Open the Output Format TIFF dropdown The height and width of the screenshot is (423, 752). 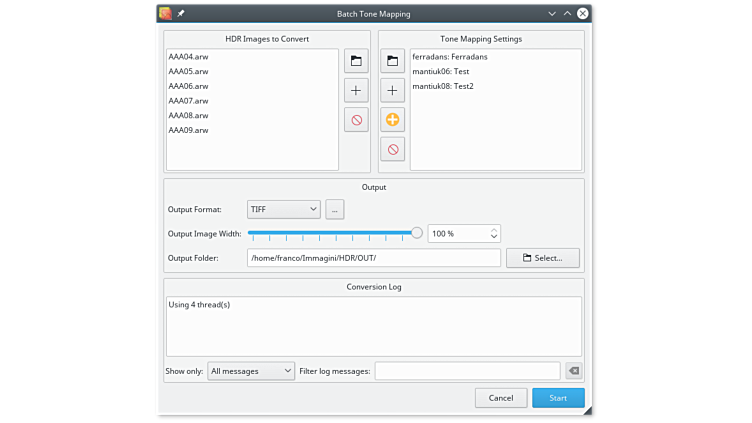coord(284,209)
